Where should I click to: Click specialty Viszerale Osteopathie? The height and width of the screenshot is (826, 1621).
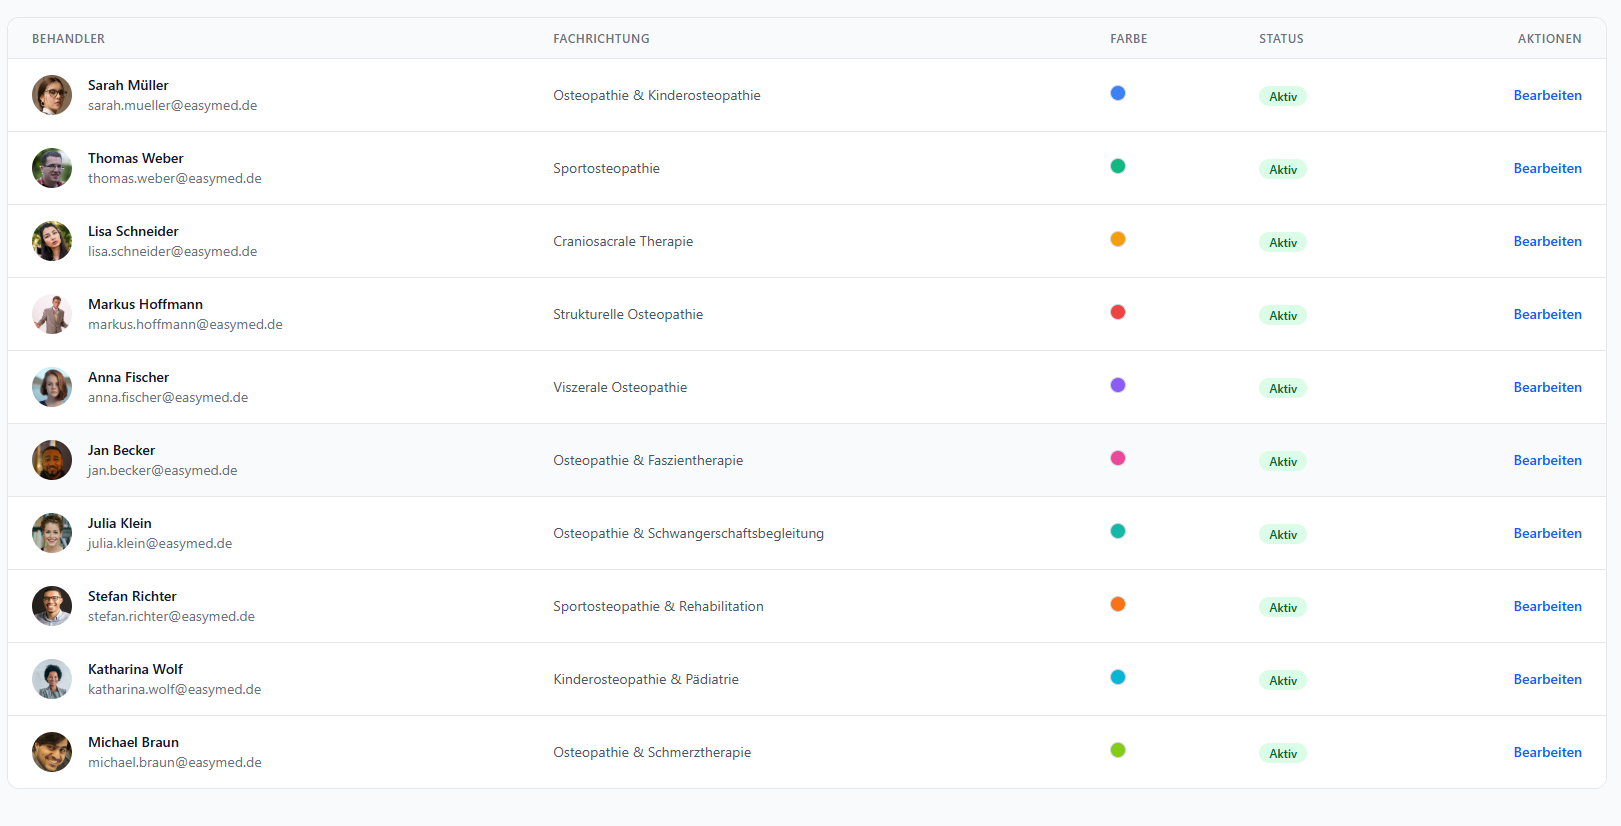click(x=620, y=387)
